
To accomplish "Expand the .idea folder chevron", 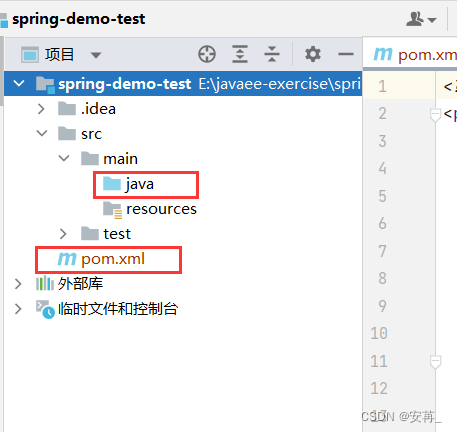I will coord(41,109).
